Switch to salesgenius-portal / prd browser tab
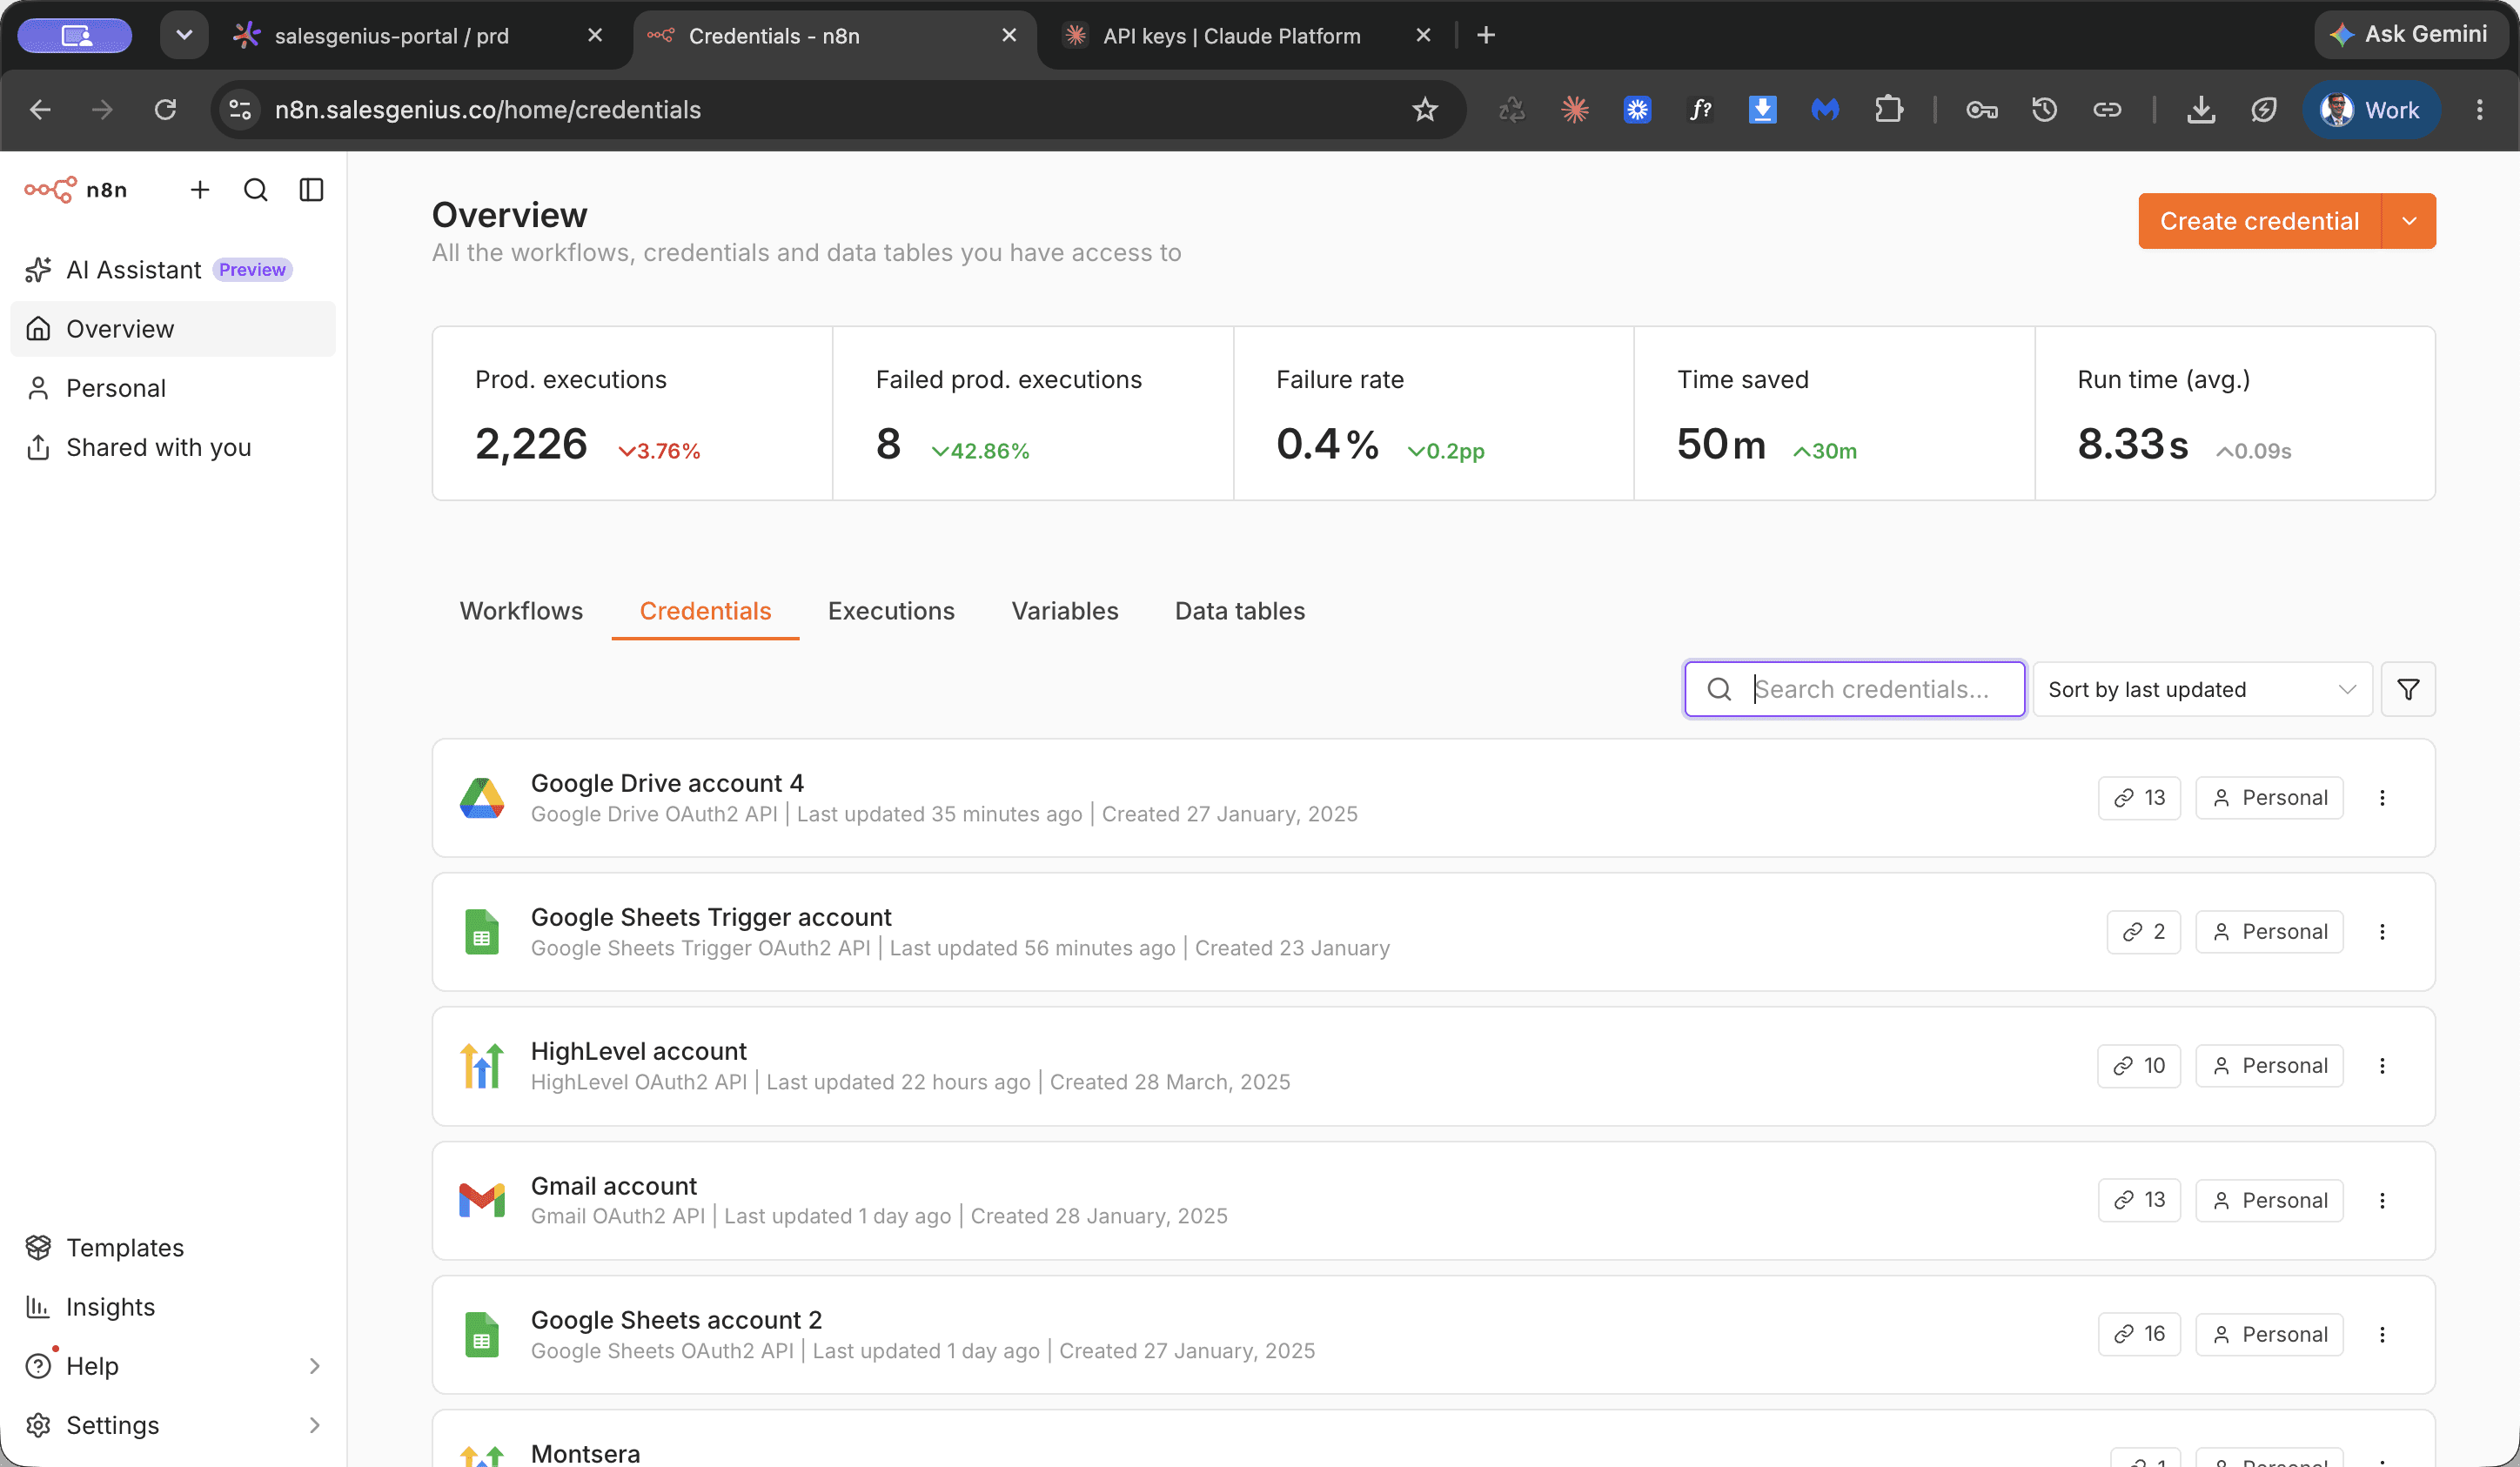 420,36
